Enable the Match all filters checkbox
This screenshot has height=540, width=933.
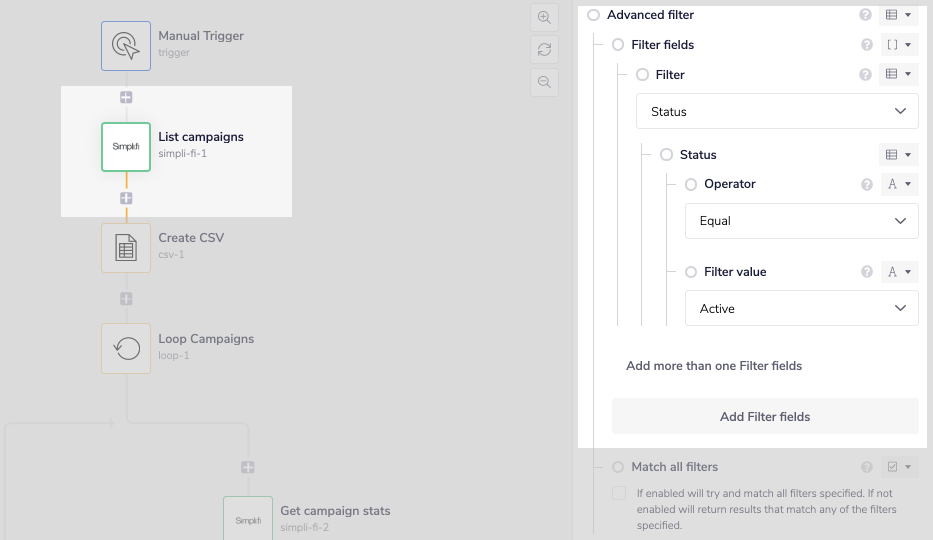(x=619, y=493)
